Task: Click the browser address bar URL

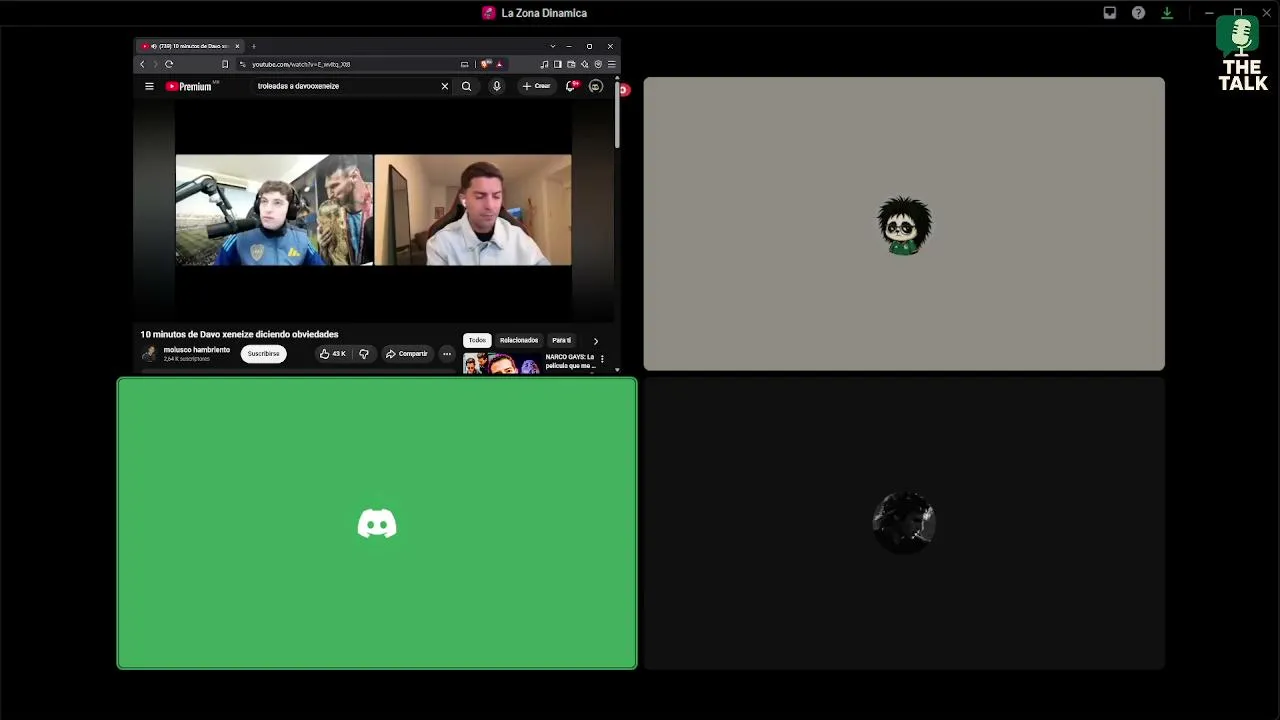Action: point(301,64)
